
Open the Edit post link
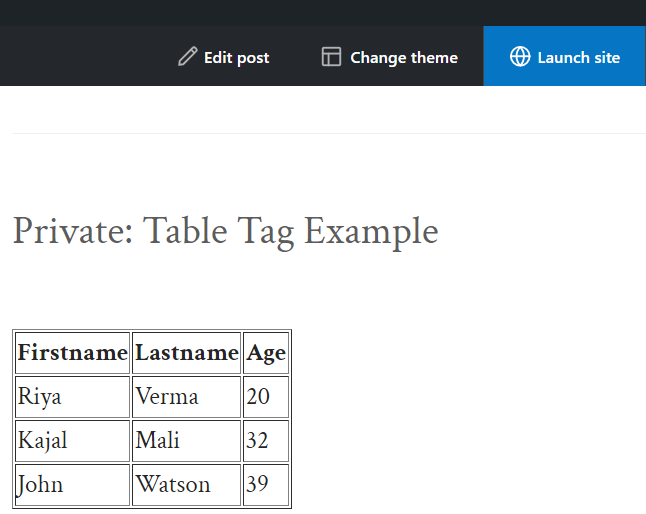pyautogui.click(x=236, y=57)
